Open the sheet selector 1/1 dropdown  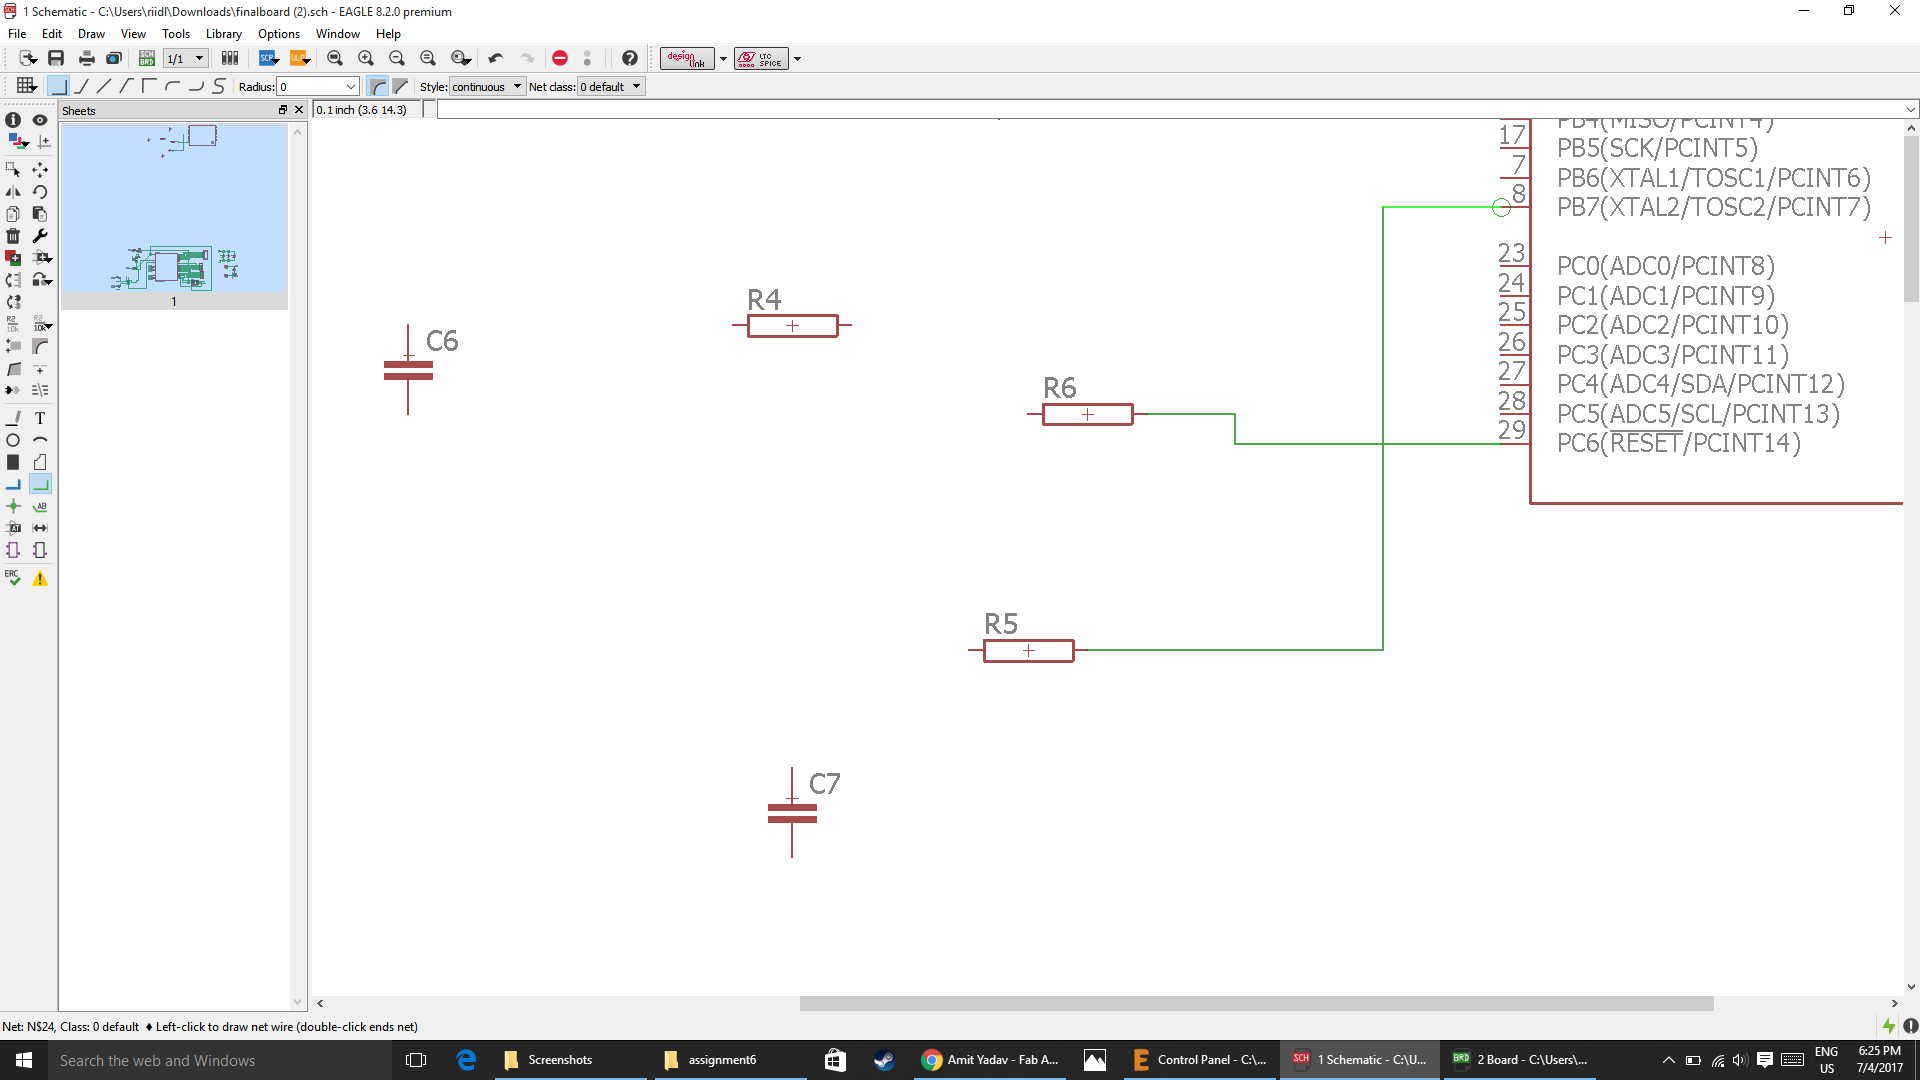pyautogui.click(x=186, y=58)
